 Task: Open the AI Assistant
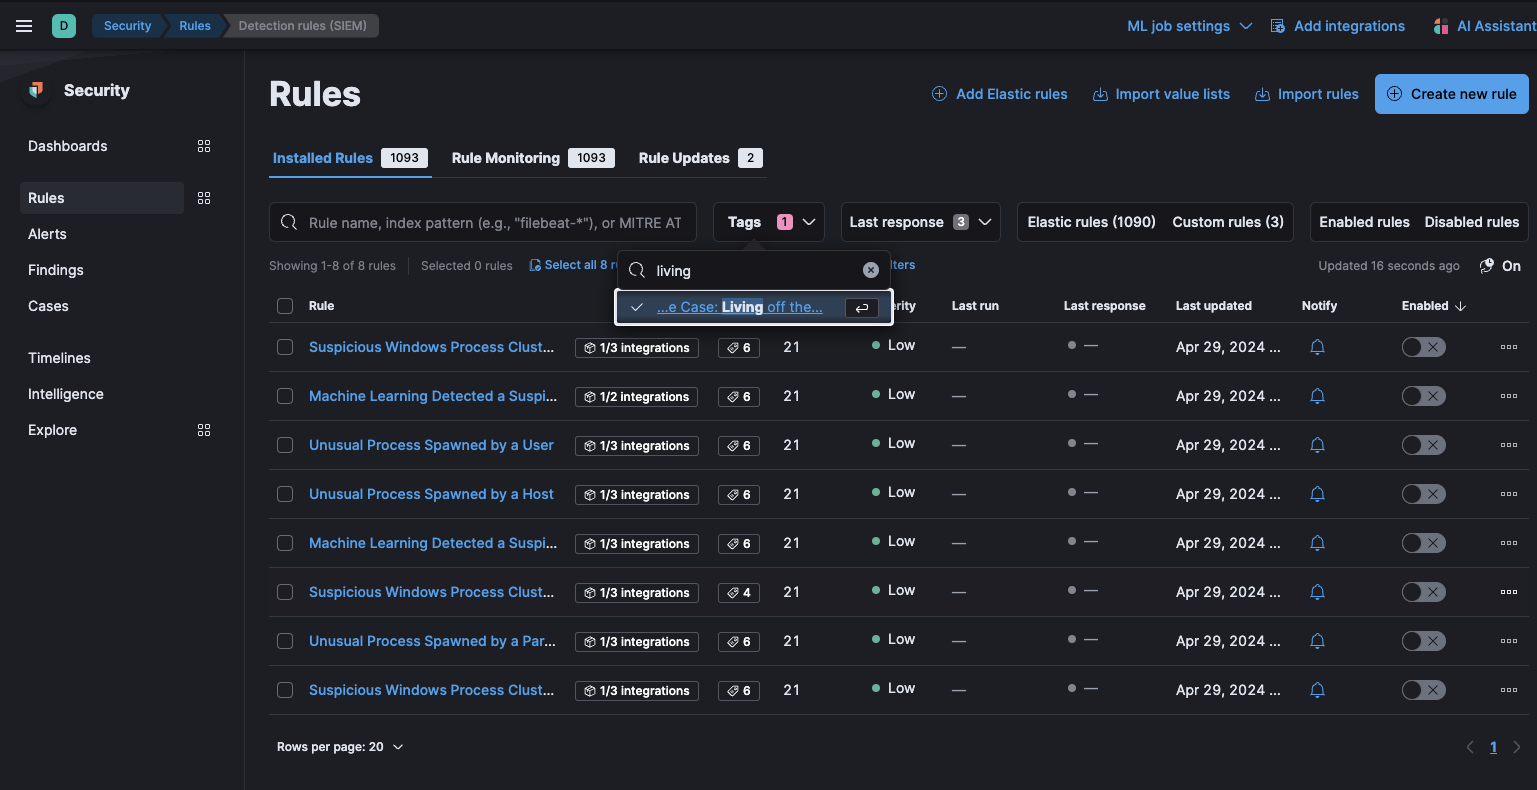pyautogui.click(x=1482, y=26)
